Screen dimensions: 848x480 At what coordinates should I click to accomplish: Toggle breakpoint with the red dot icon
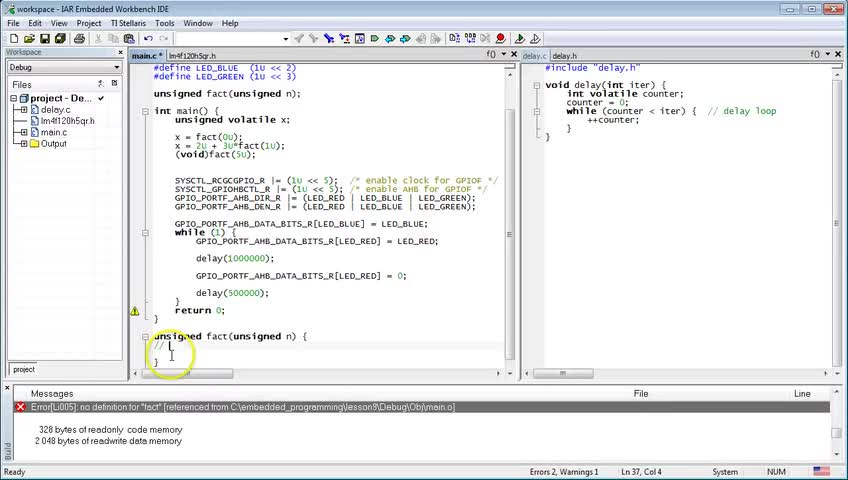(501, 38)
